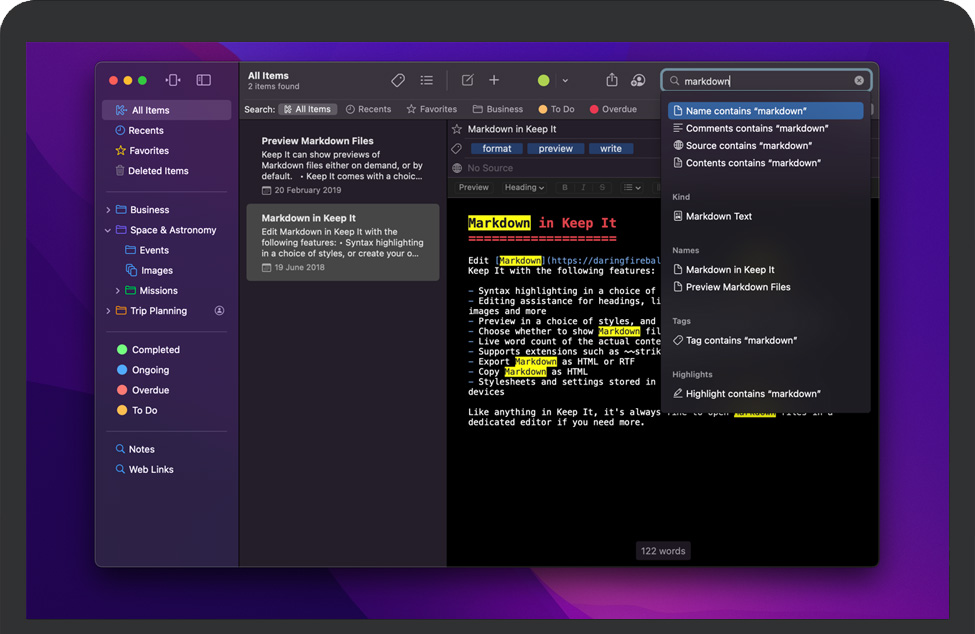Click the green label color dot

click(544, 81)
